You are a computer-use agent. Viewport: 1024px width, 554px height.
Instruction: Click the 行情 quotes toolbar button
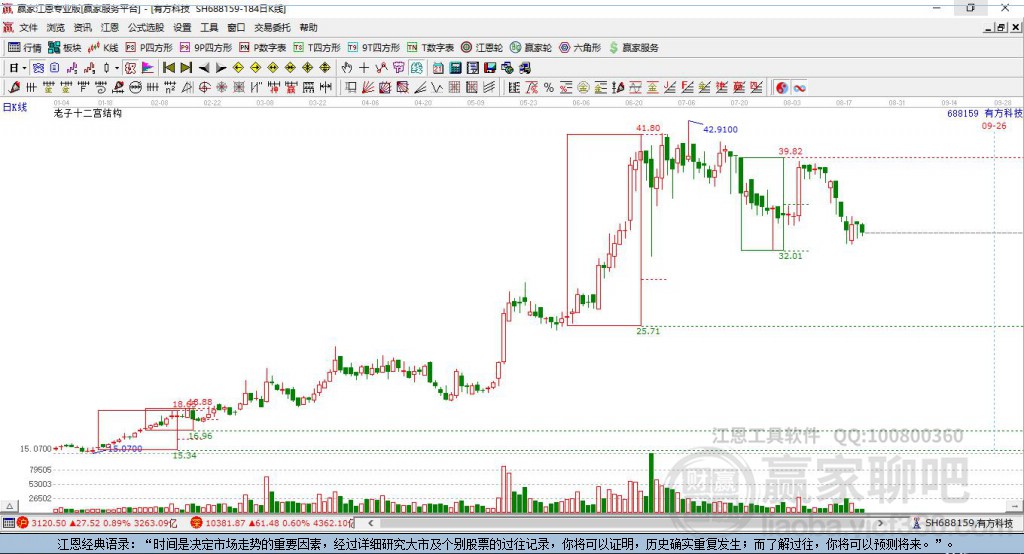[25, 48]
